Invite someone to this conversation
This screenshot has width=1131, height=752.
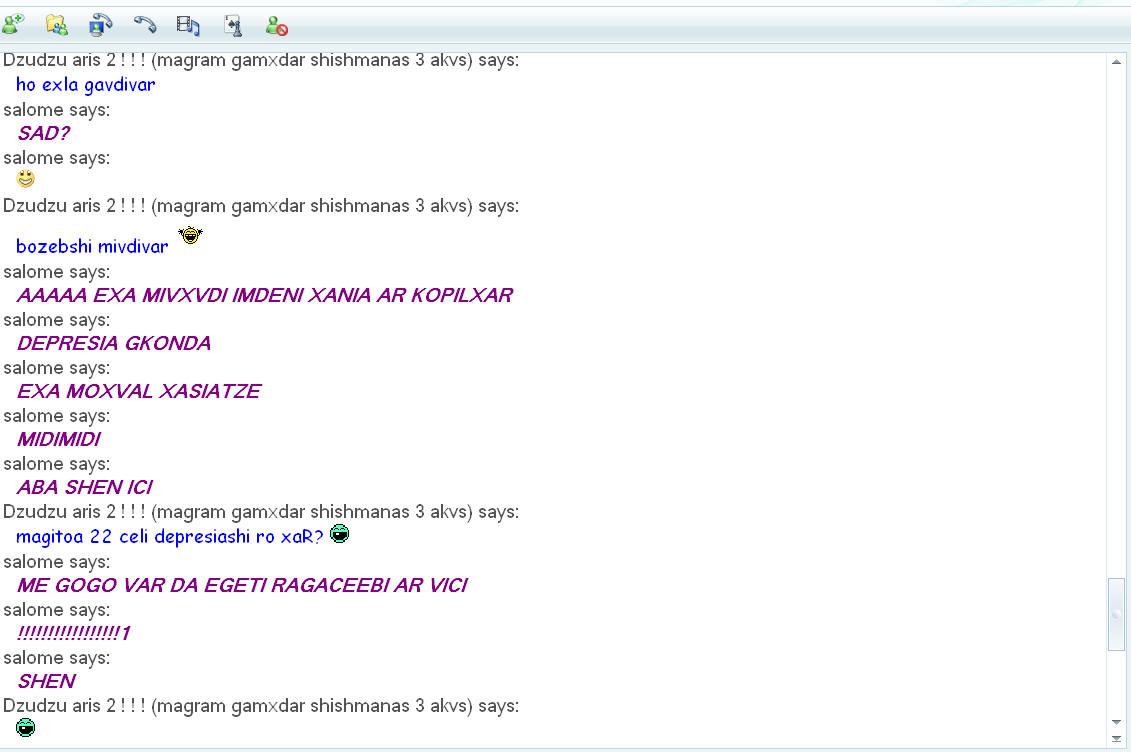coord(13,25)
